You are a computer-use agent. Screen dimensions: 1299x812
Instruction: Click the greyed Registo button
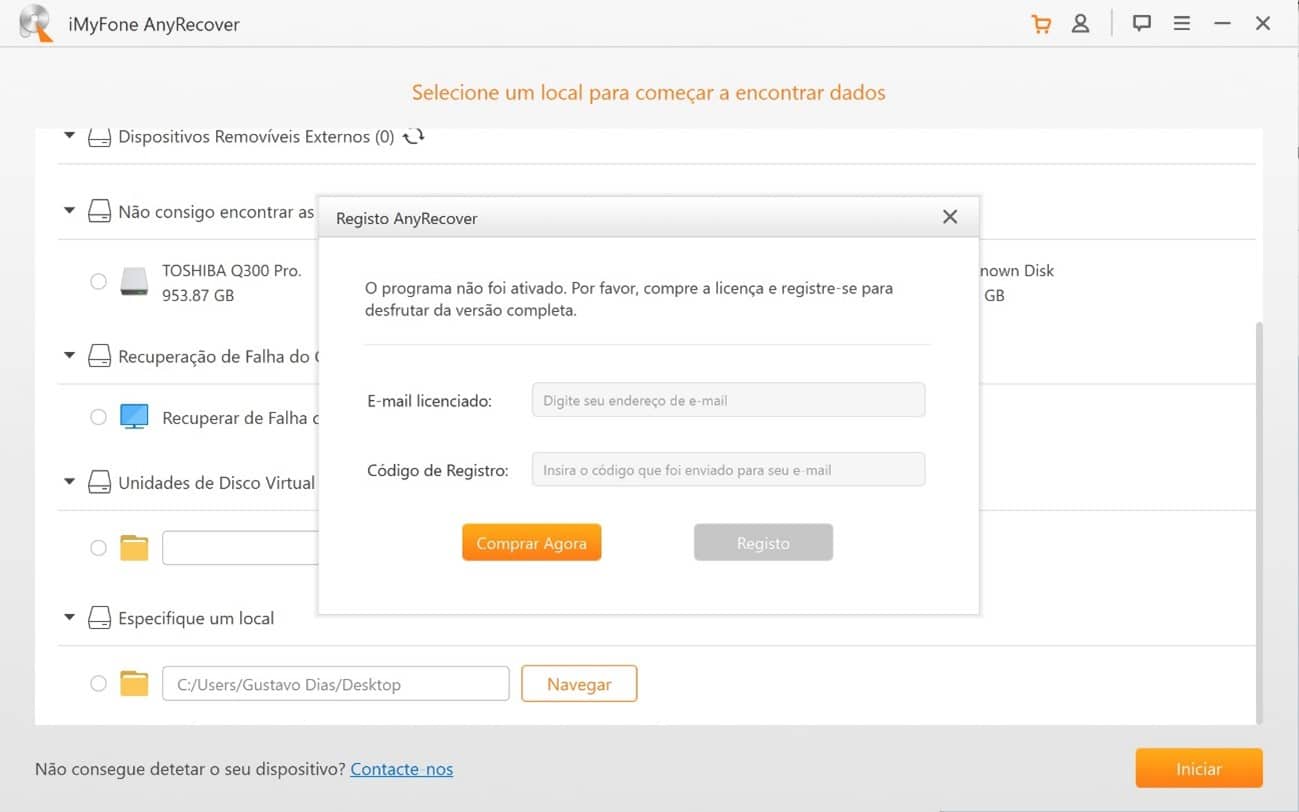click(763, 543)
